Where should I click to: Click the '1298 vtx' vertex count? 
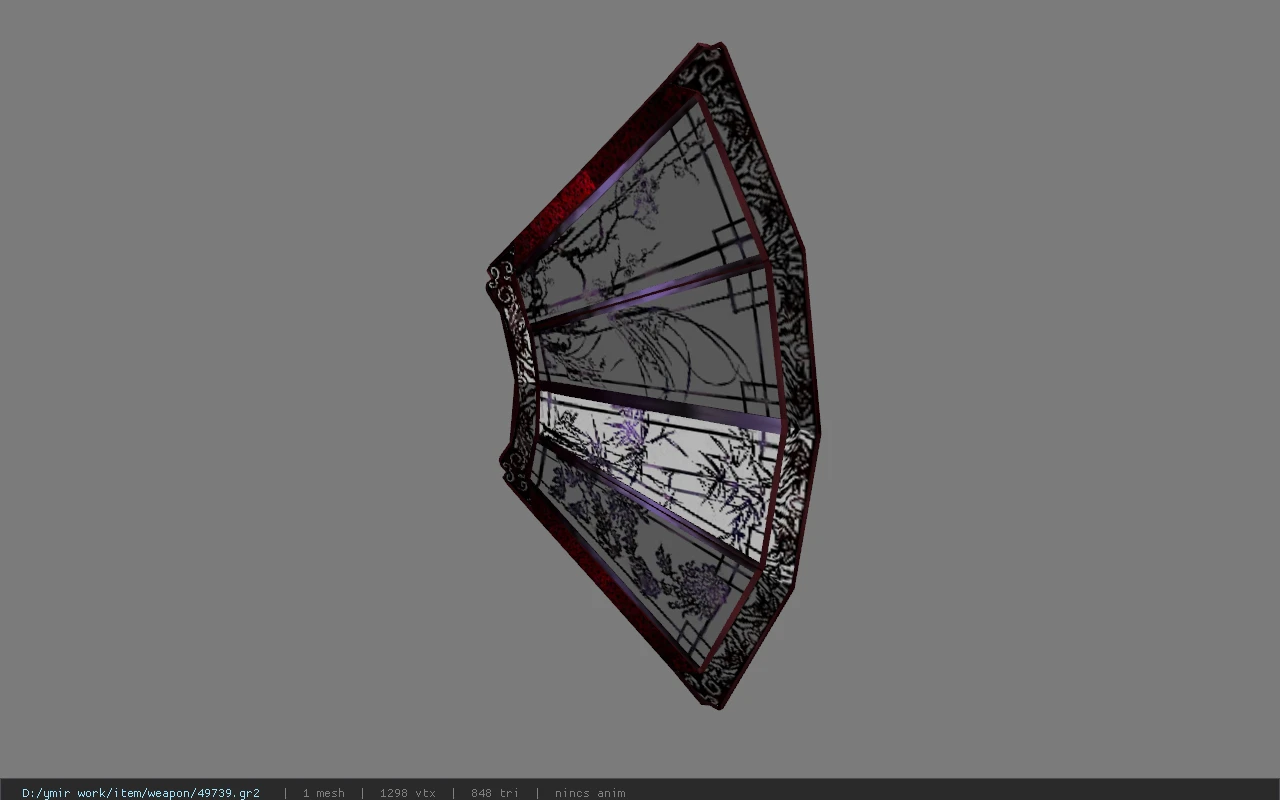coord(407,793)
